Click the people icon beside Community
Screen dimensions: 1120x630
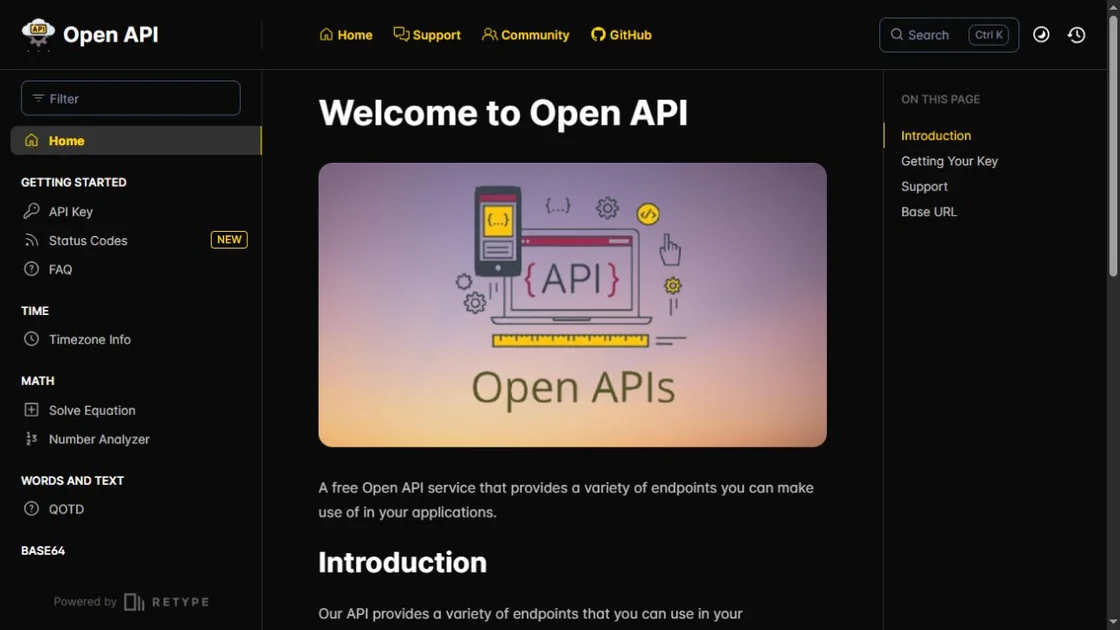point(489,34)
